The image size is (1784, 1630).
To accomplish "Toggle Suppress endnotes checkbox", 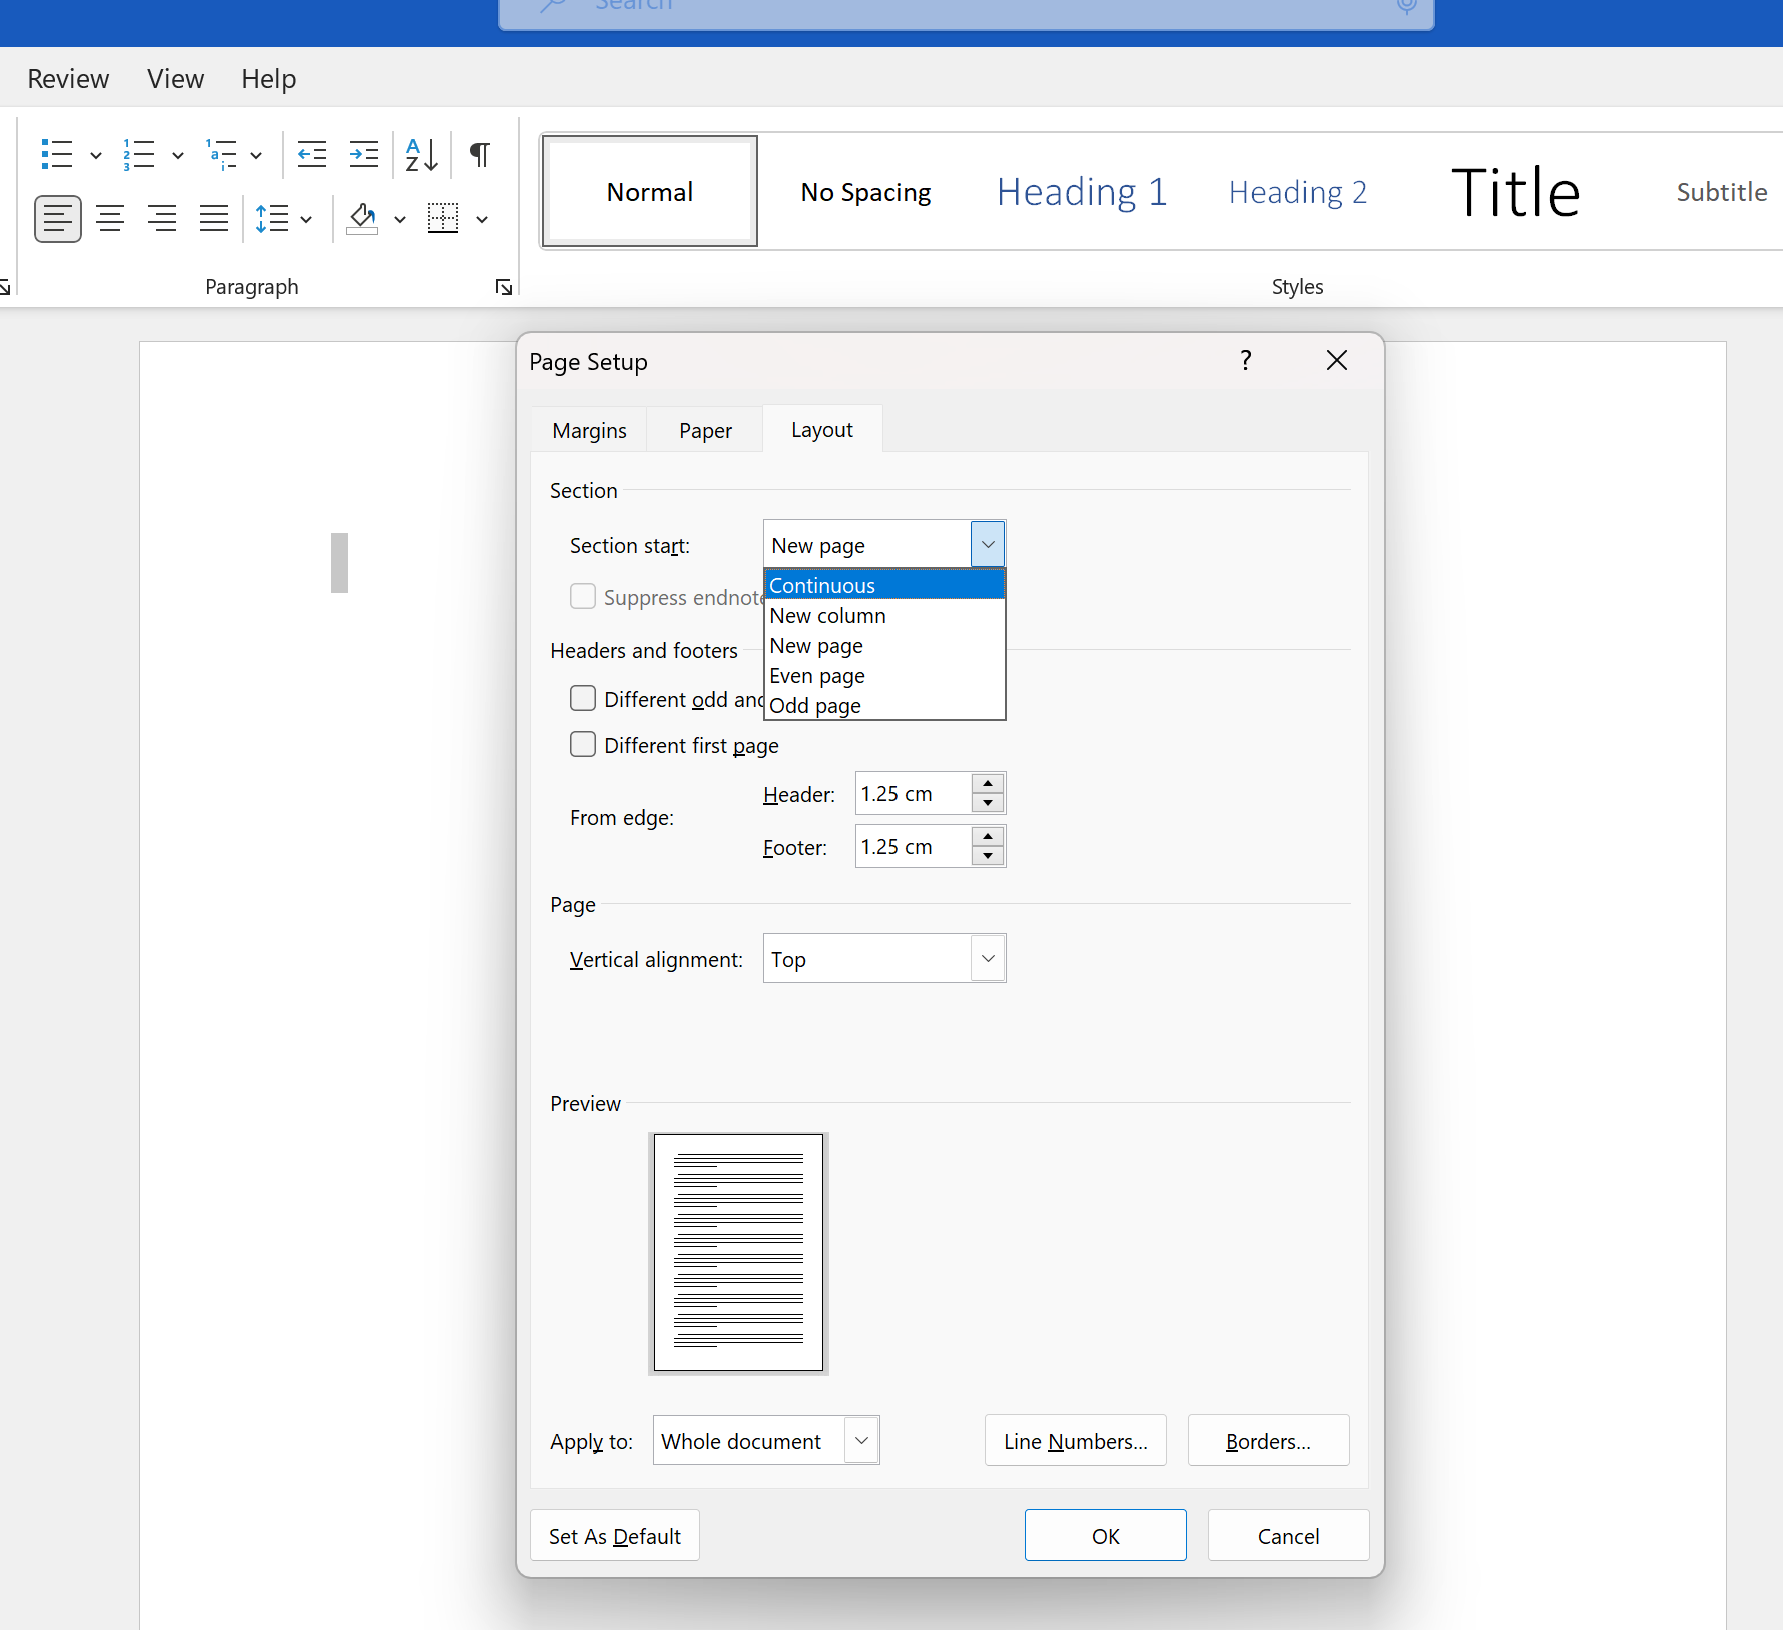I will tap(583, 597).
